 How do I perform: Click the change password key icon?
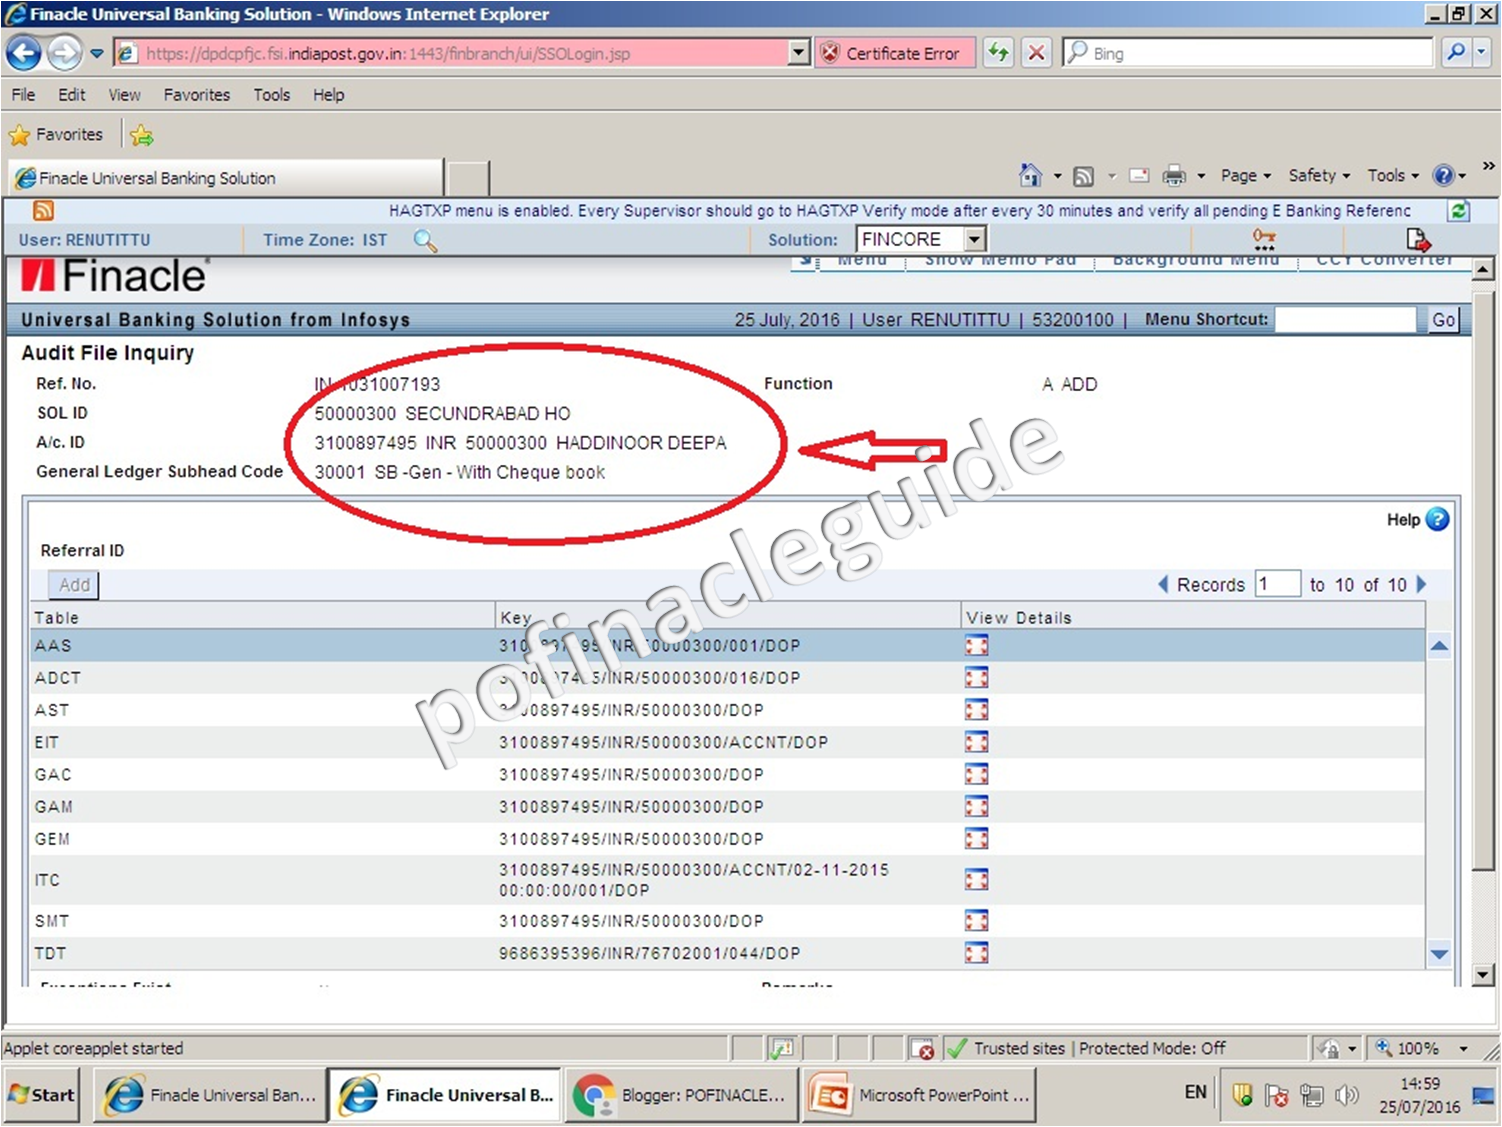(x=1263, y=239)
